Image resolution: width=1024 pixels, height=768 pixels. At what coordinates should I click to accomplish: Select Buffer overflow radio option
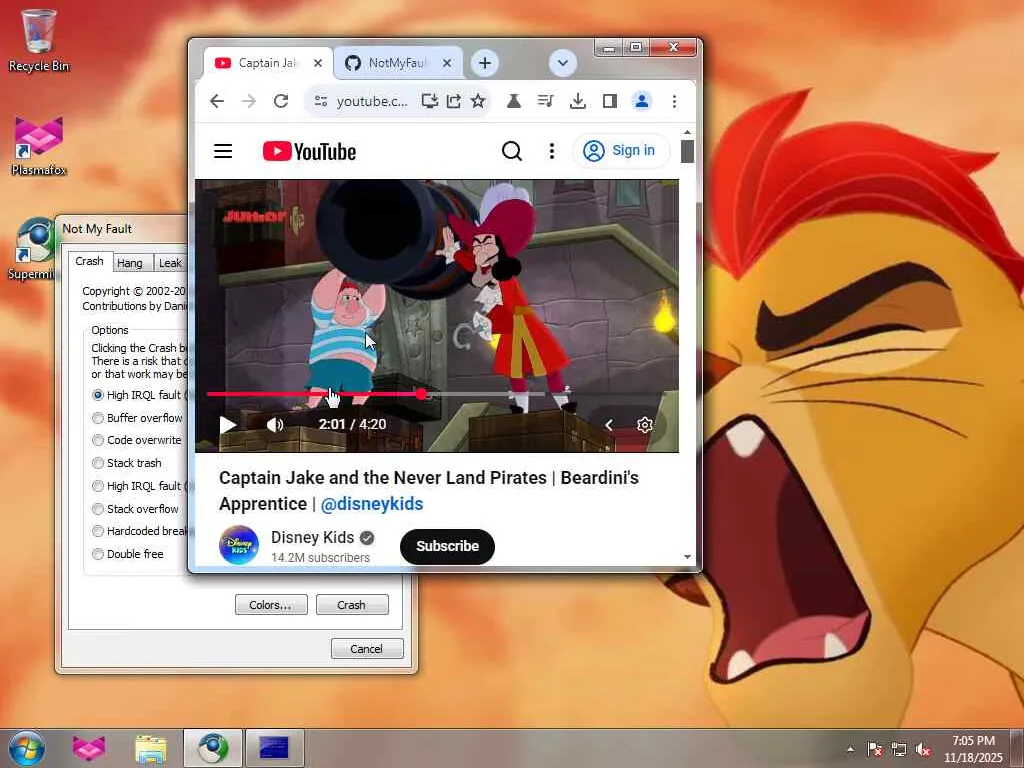138,418
